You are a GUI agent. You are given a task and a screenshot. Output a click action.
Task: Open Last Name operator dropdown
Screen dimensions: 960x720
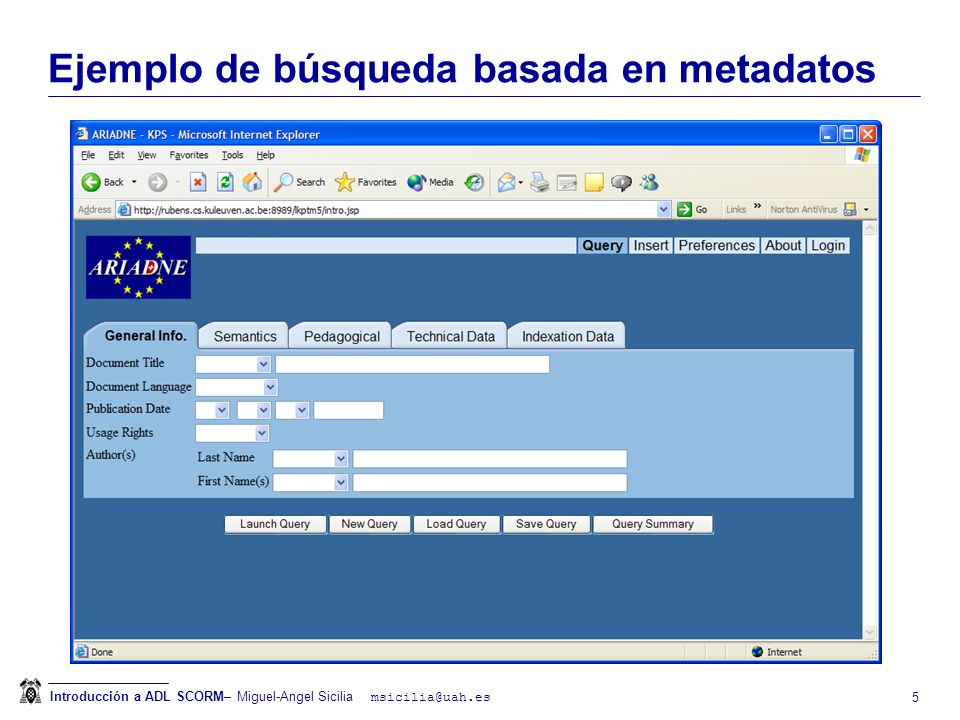tap(341, 459)
